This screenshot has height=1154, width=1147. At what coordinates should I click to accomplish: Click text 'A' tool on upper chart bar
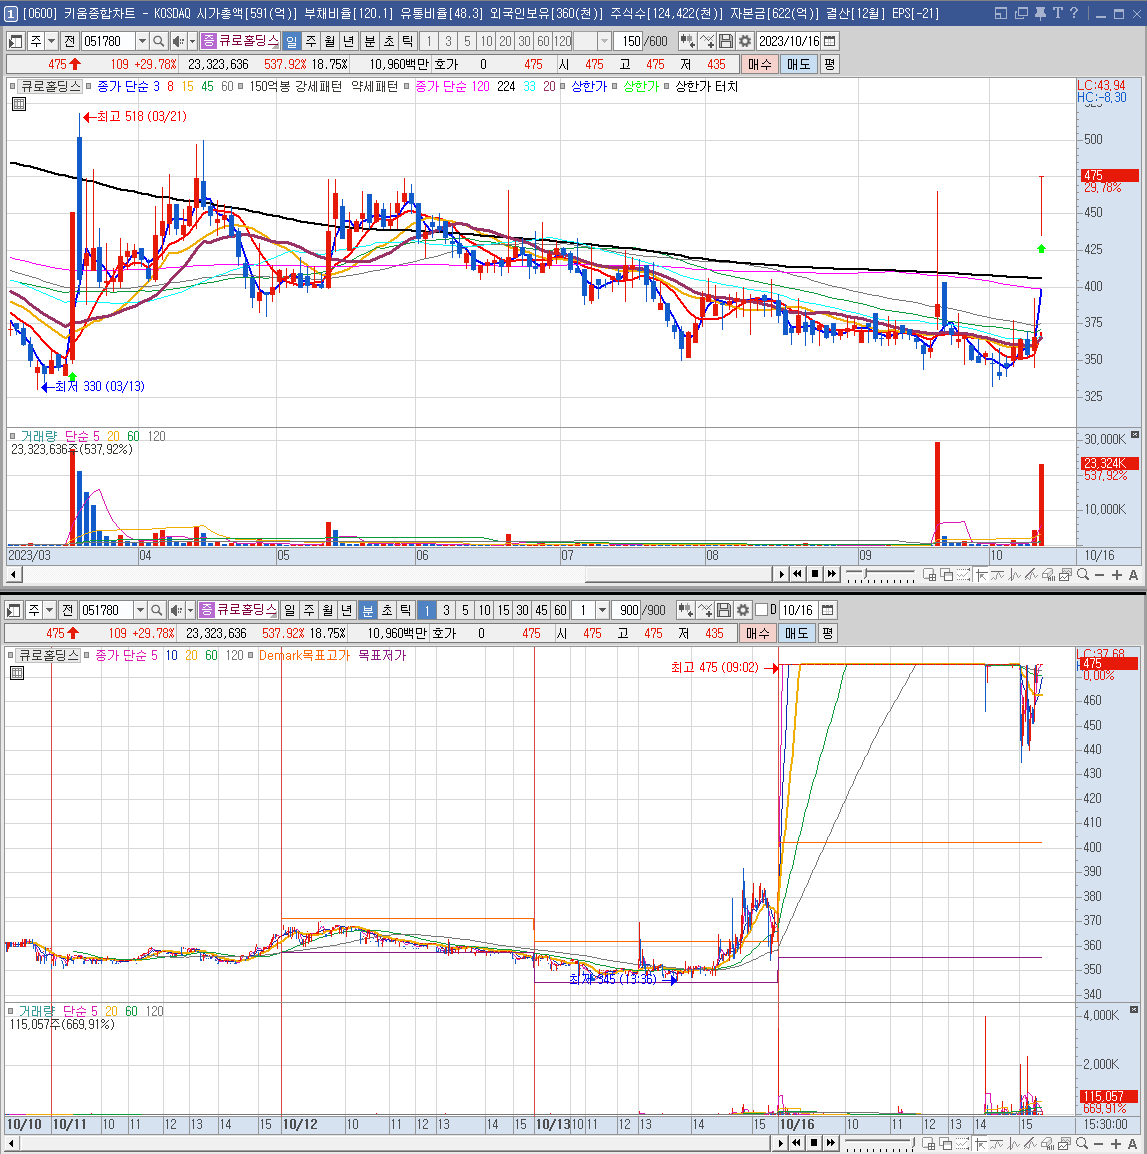coord(1133,575)
